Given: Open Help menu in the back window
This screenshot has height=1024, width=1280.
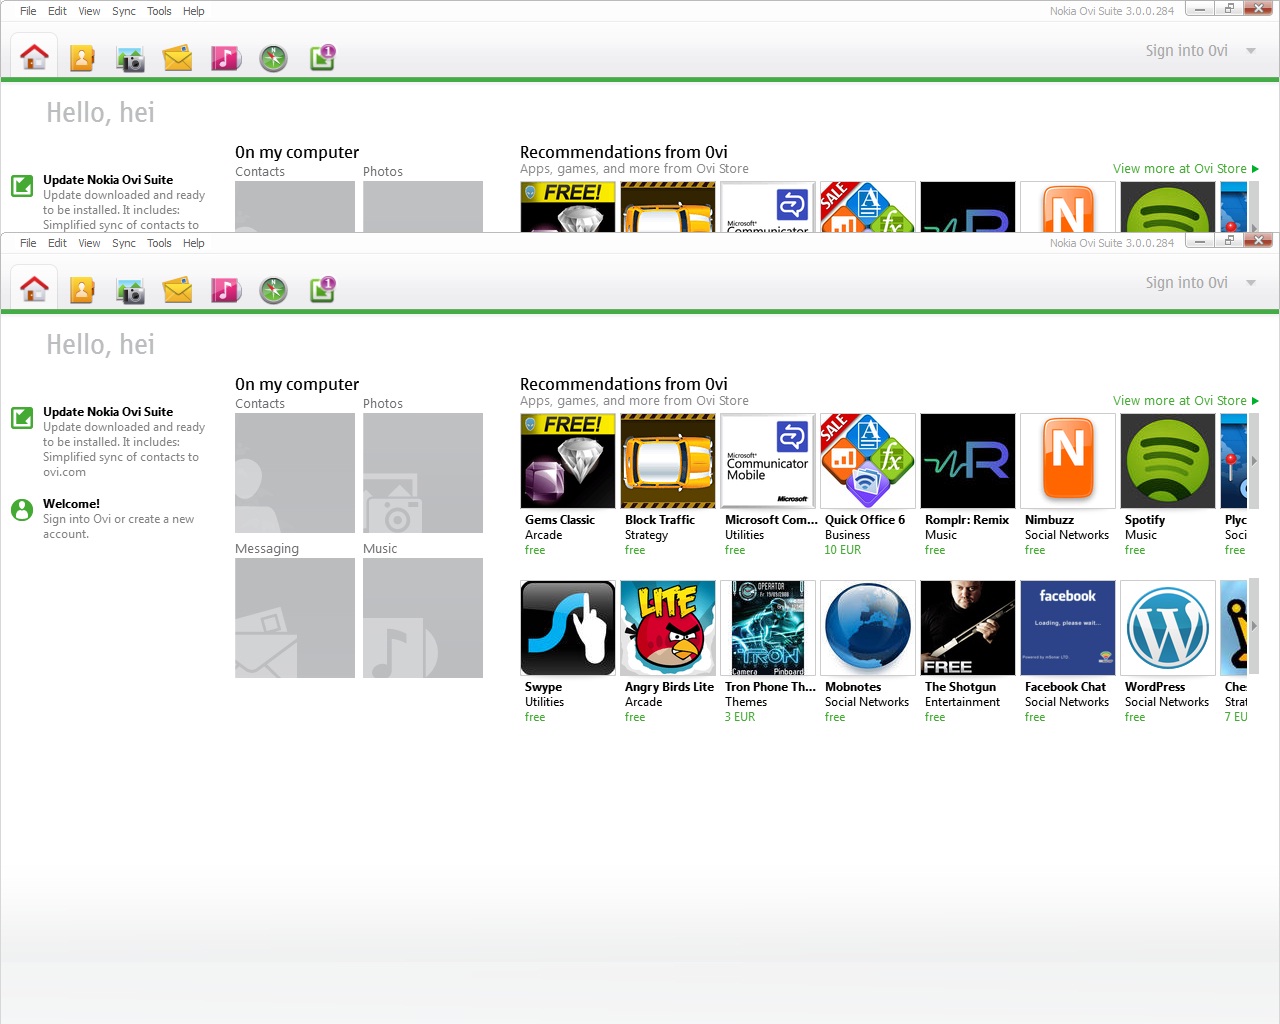Looking at the screenshot, I should (x=194, y=11).
